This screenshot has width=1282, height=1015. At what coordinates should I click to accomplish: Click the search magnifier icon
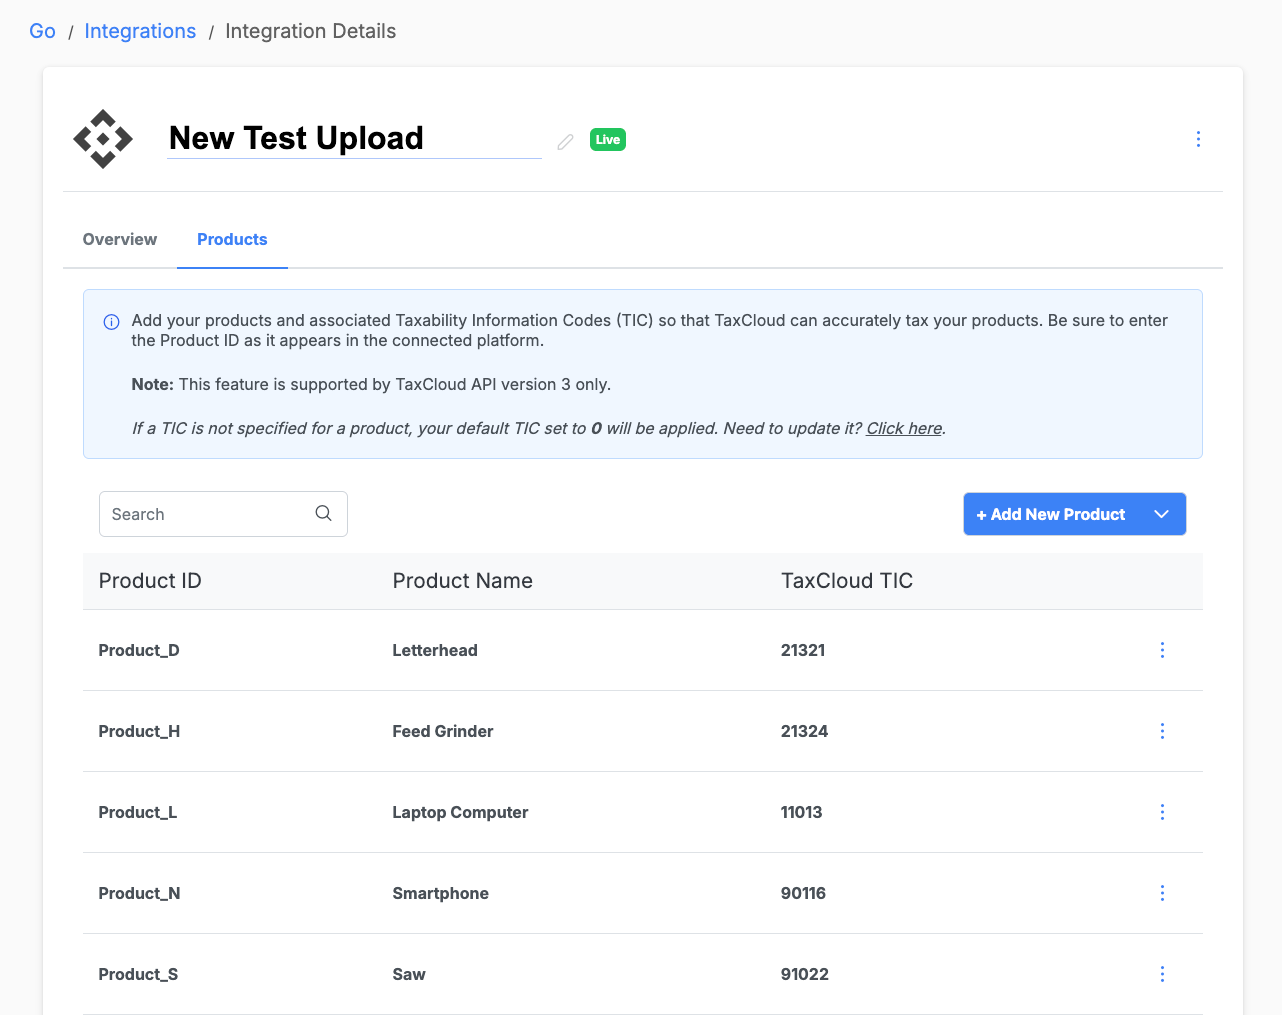[x=323, y=513]
